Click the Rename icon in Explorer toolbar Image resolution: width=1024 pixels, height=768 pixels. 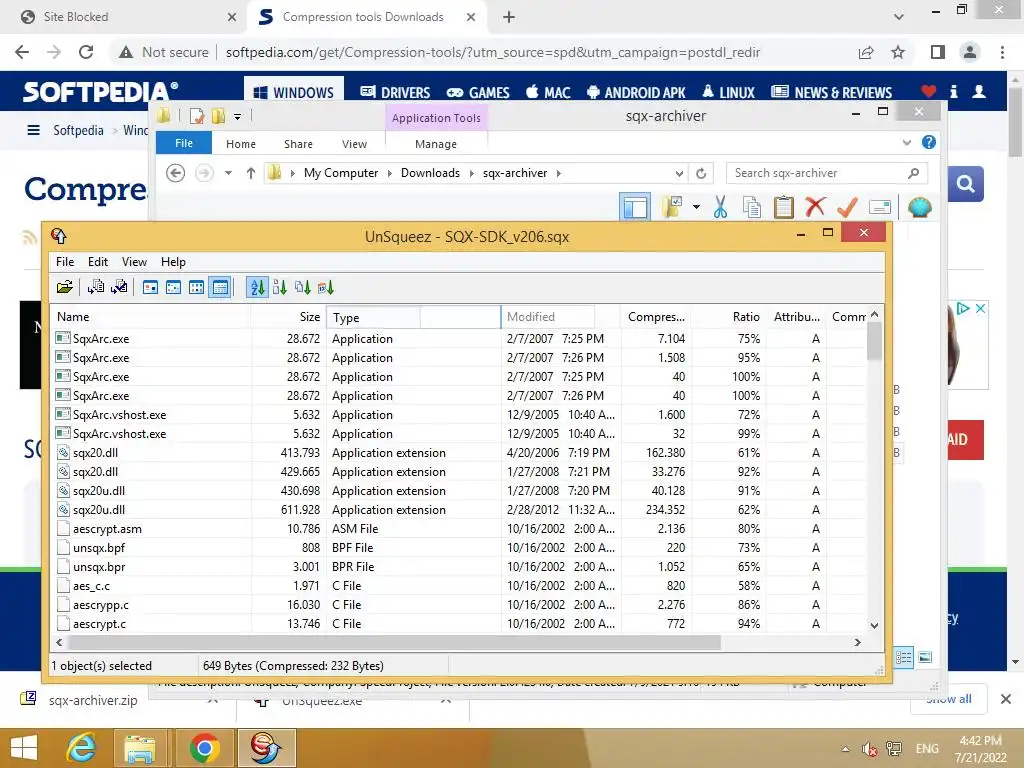(x=880, y=208)
